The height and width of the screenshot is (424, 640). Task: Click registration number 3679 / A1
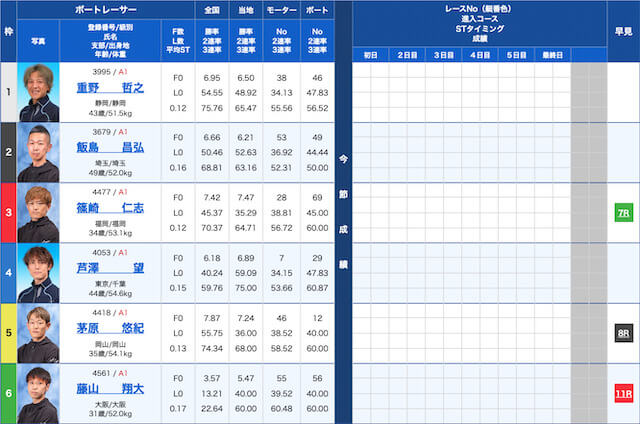click(110, 132)
